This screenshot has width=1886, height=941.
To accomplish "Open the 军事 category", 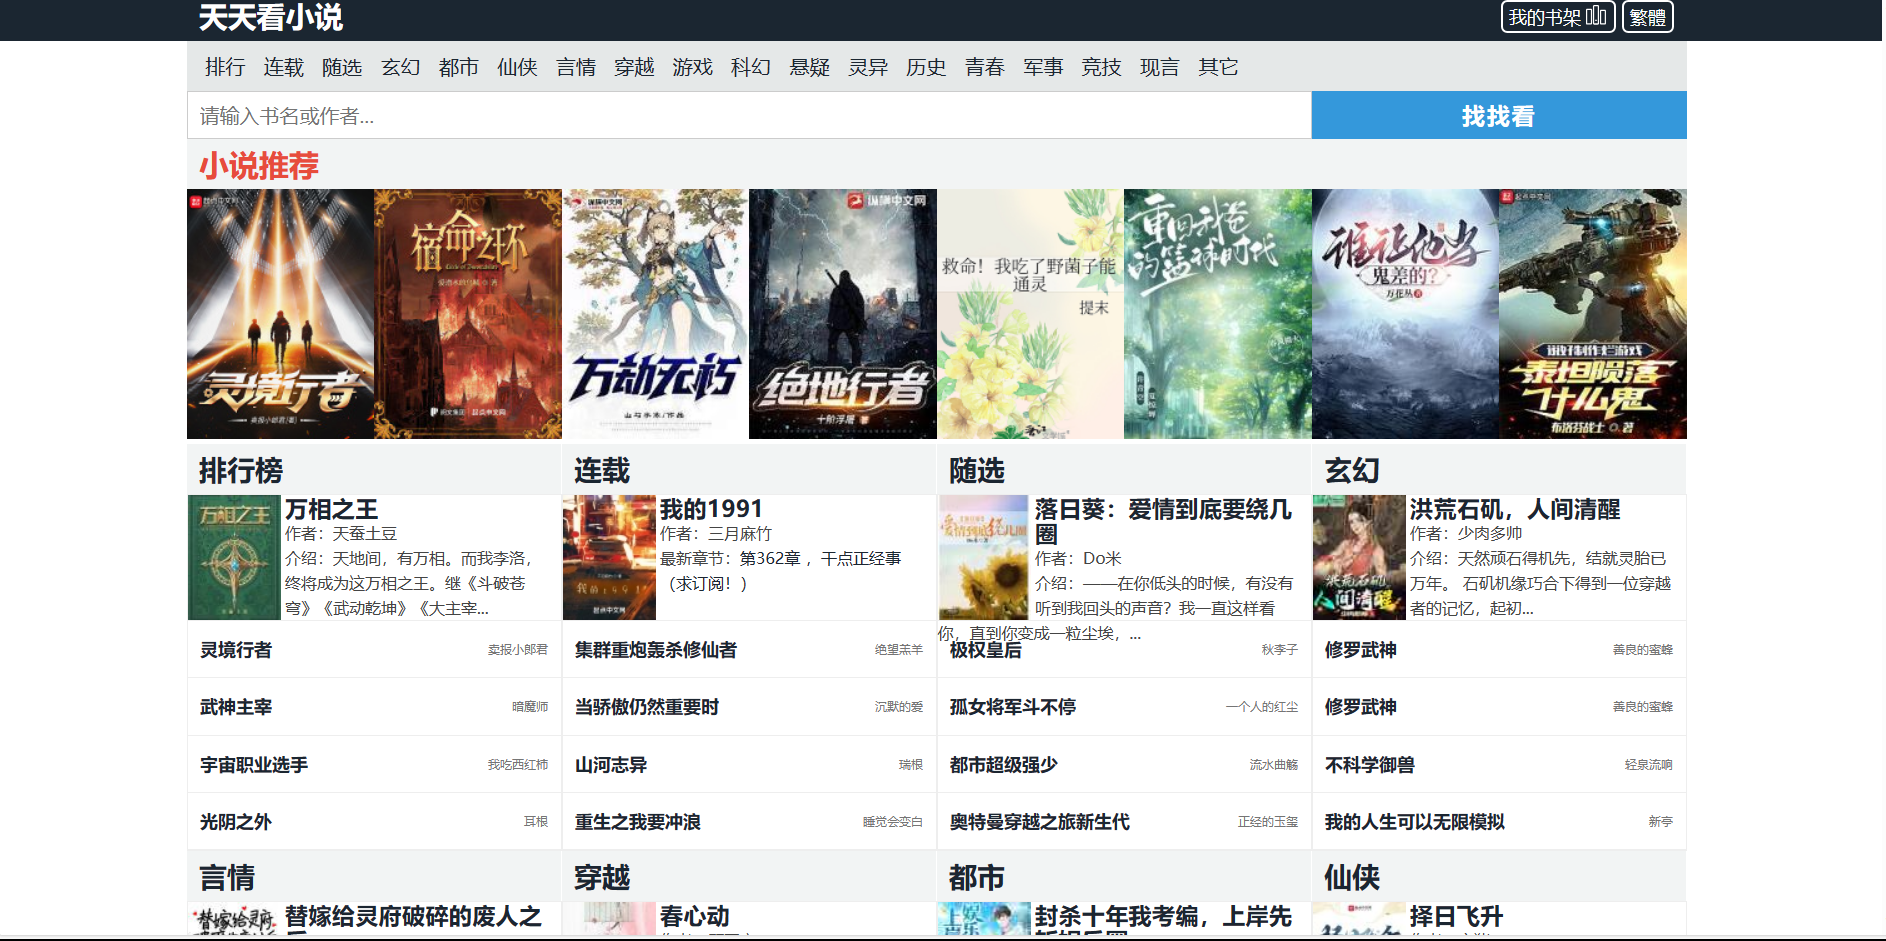I will [1043, 67].
